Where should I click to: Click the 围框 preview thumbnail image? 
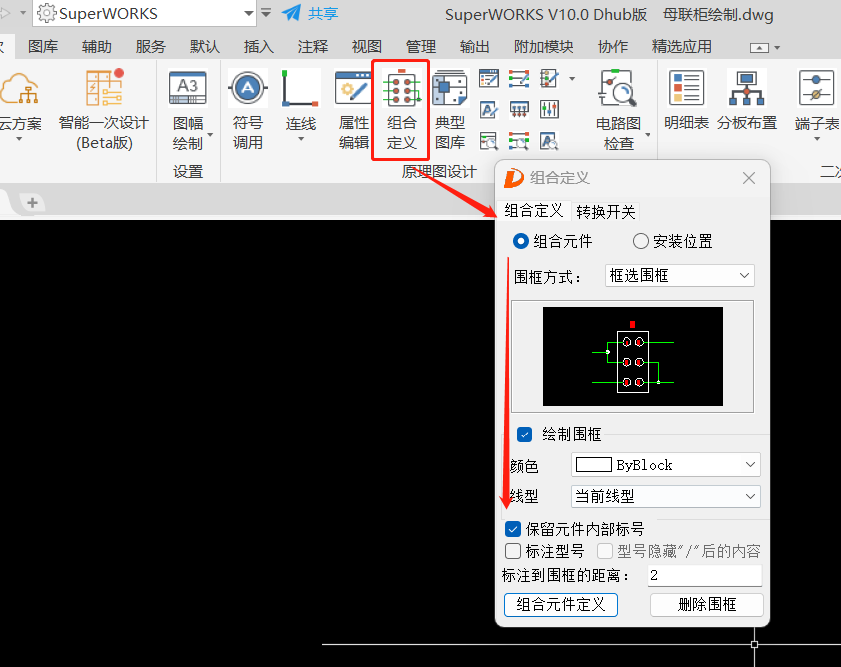633,357
